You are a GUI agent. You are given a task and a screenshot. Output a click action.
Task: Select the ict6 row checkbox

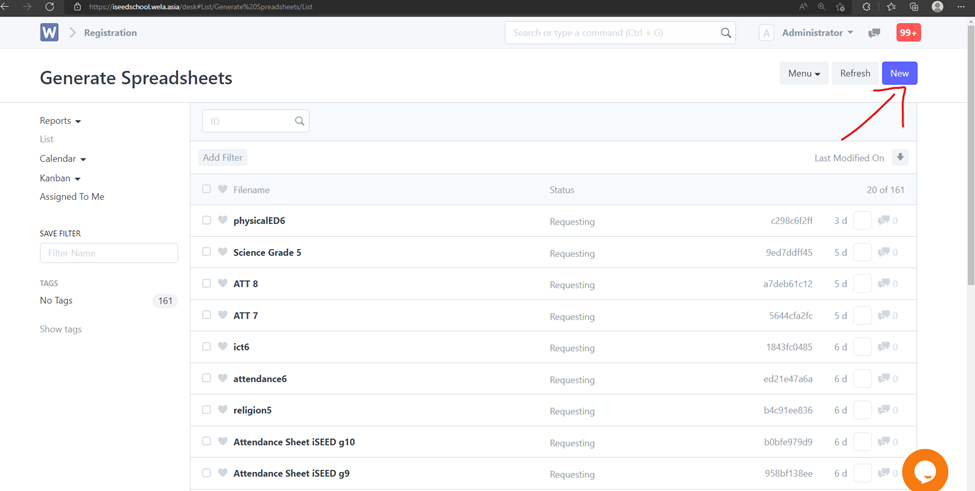tap(207, 347)
